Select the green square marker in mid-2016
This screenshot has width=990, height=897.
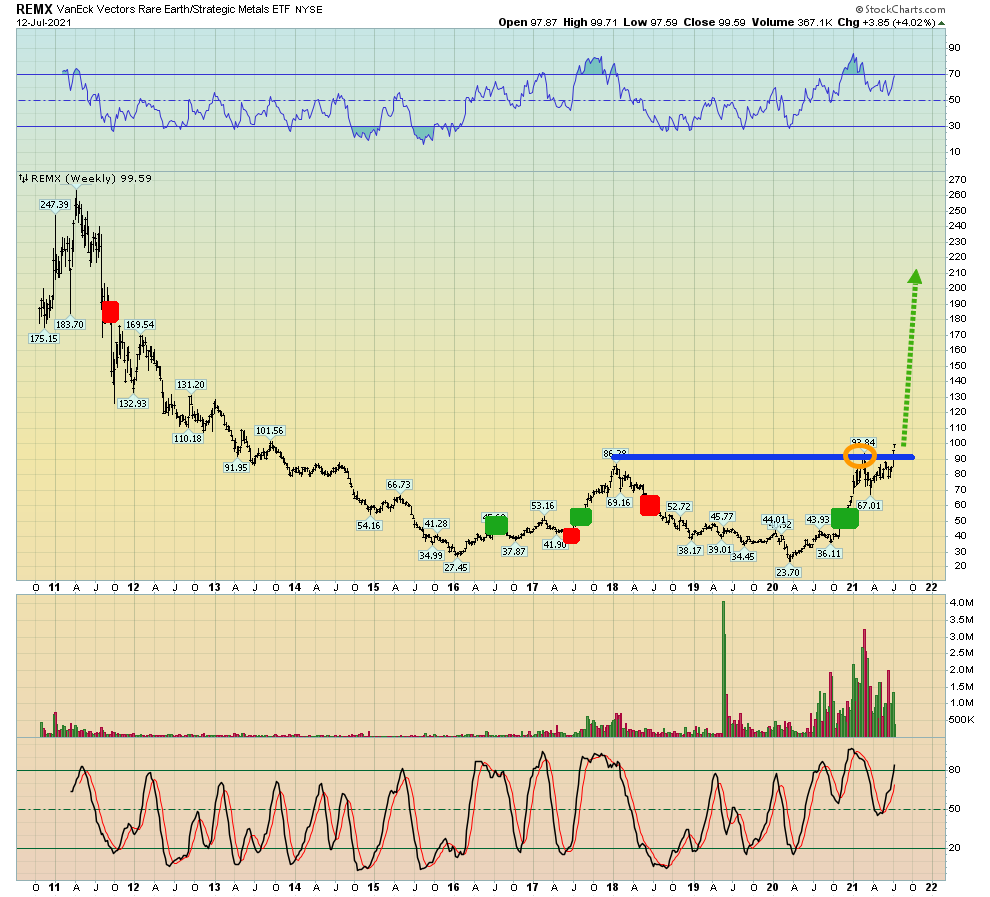496,526
